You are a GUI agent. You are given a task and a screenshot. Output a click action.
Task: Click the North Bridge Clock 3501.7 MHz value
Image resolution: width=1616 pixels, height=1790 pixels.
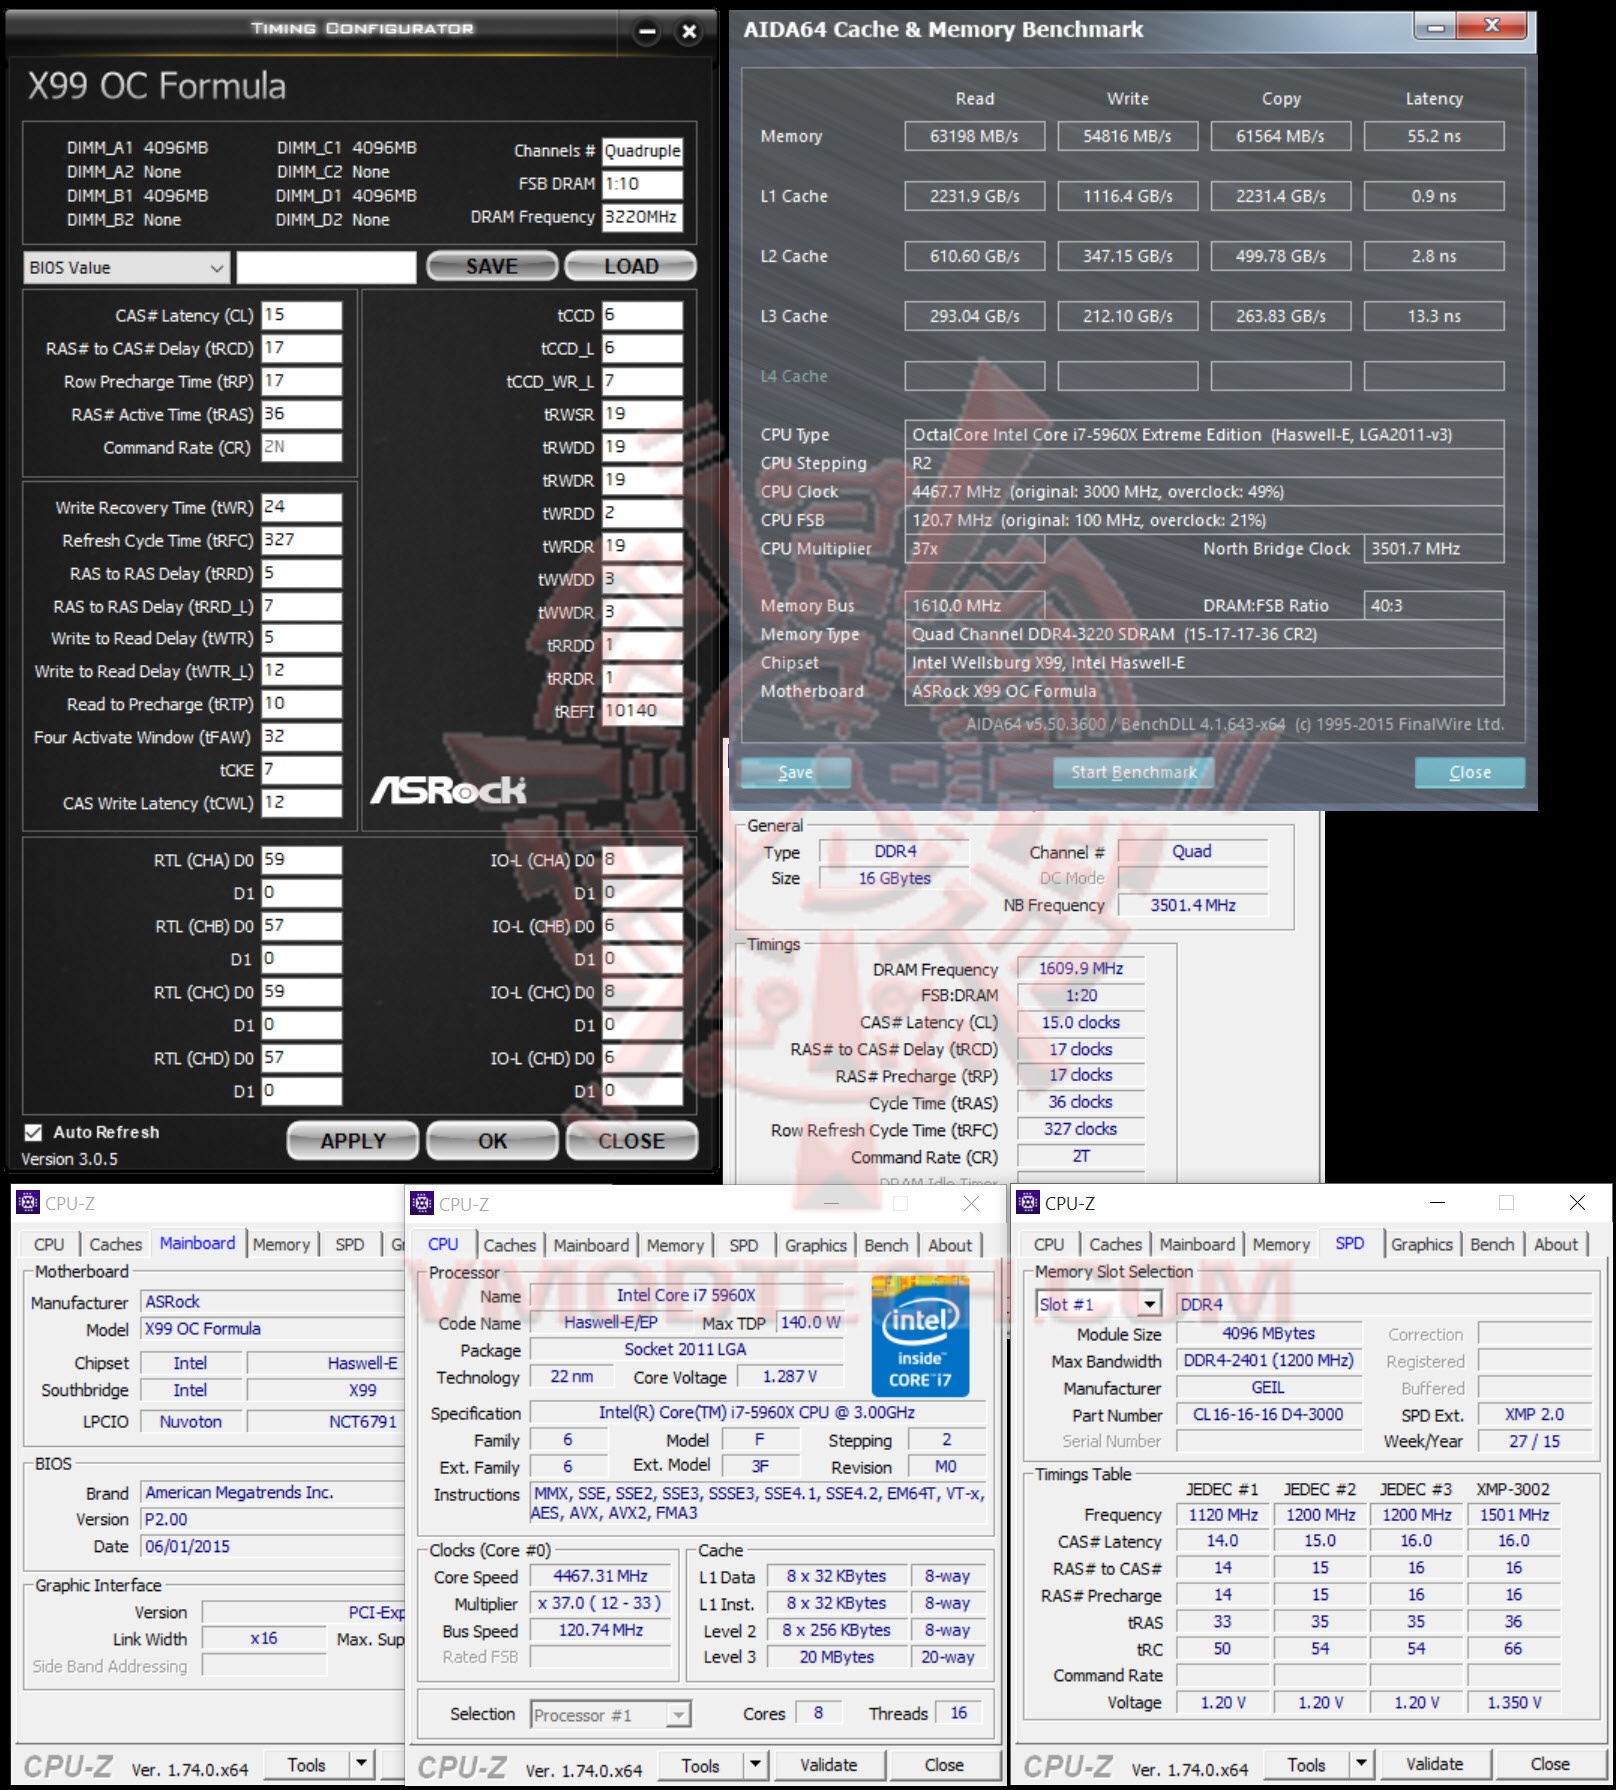(x=1434, y=549)
